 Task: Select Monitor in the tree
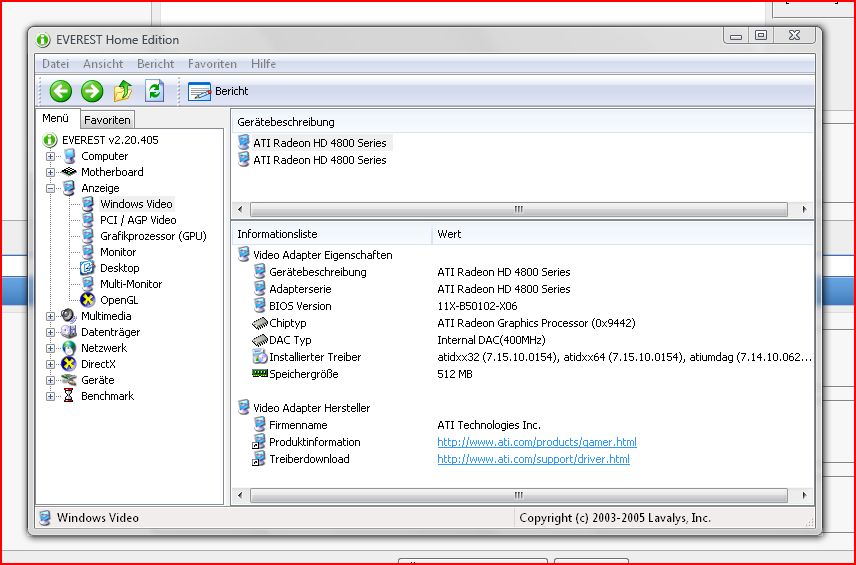coord(118,252)
